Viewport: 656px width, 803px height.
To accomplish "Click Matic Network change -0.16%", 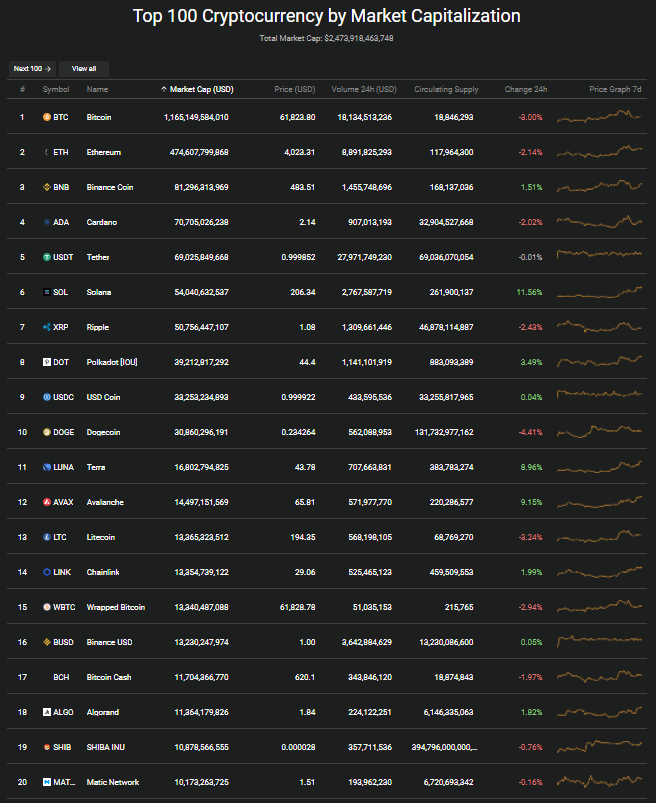I will [530, 782].
